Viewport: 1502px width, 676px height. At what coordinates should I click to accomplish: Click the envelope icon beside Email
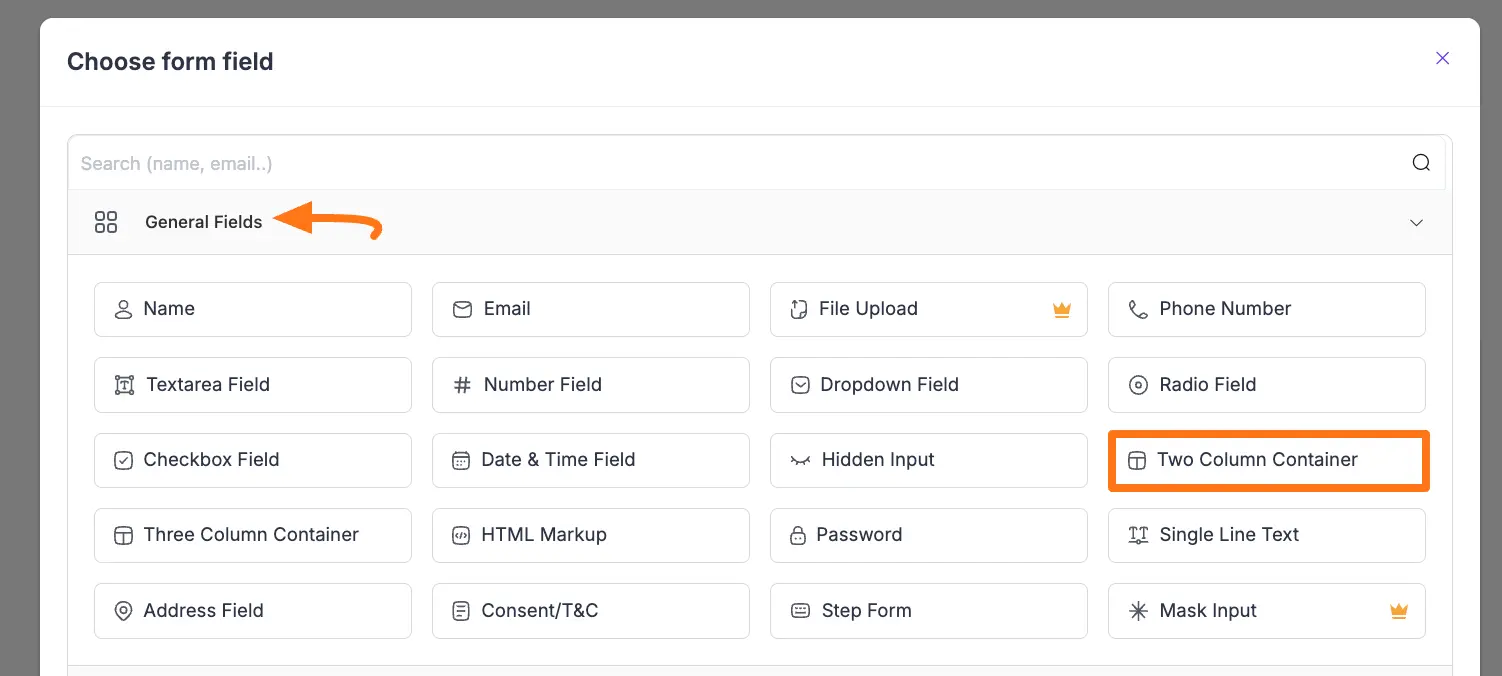[x=462, y=310]
